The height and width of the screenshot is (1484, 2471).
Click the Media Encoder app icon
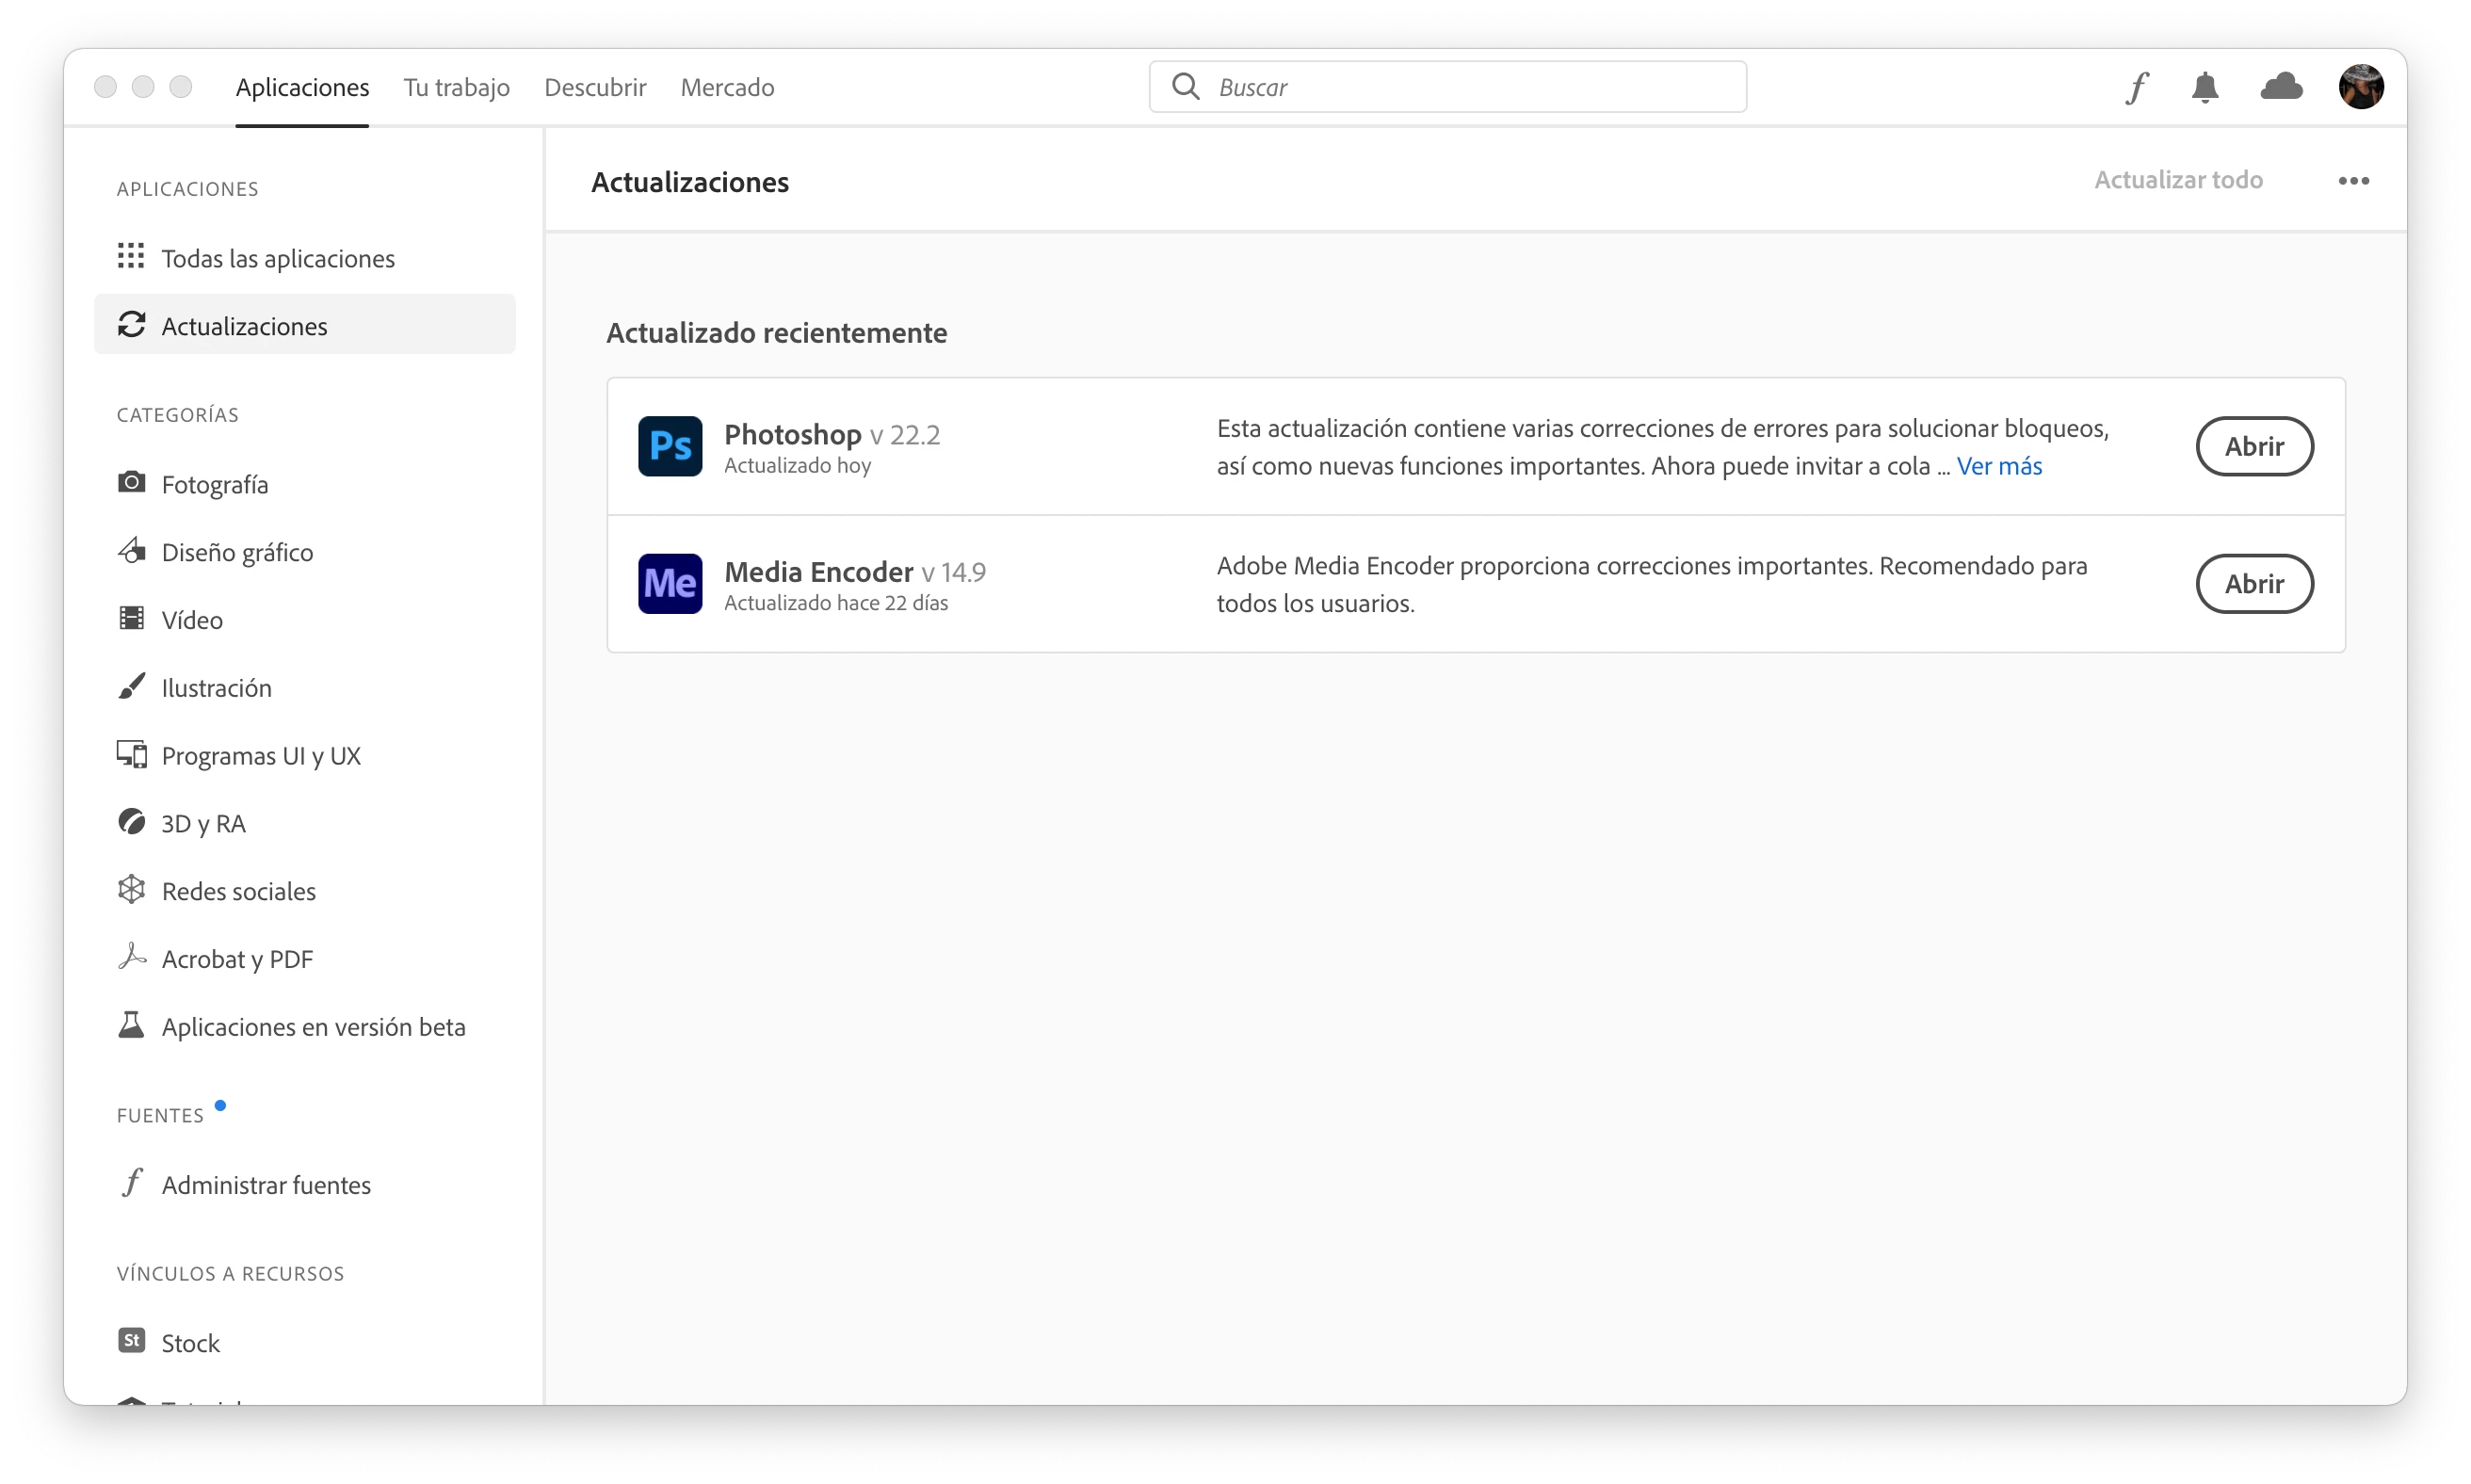click(x=670, y=583)
